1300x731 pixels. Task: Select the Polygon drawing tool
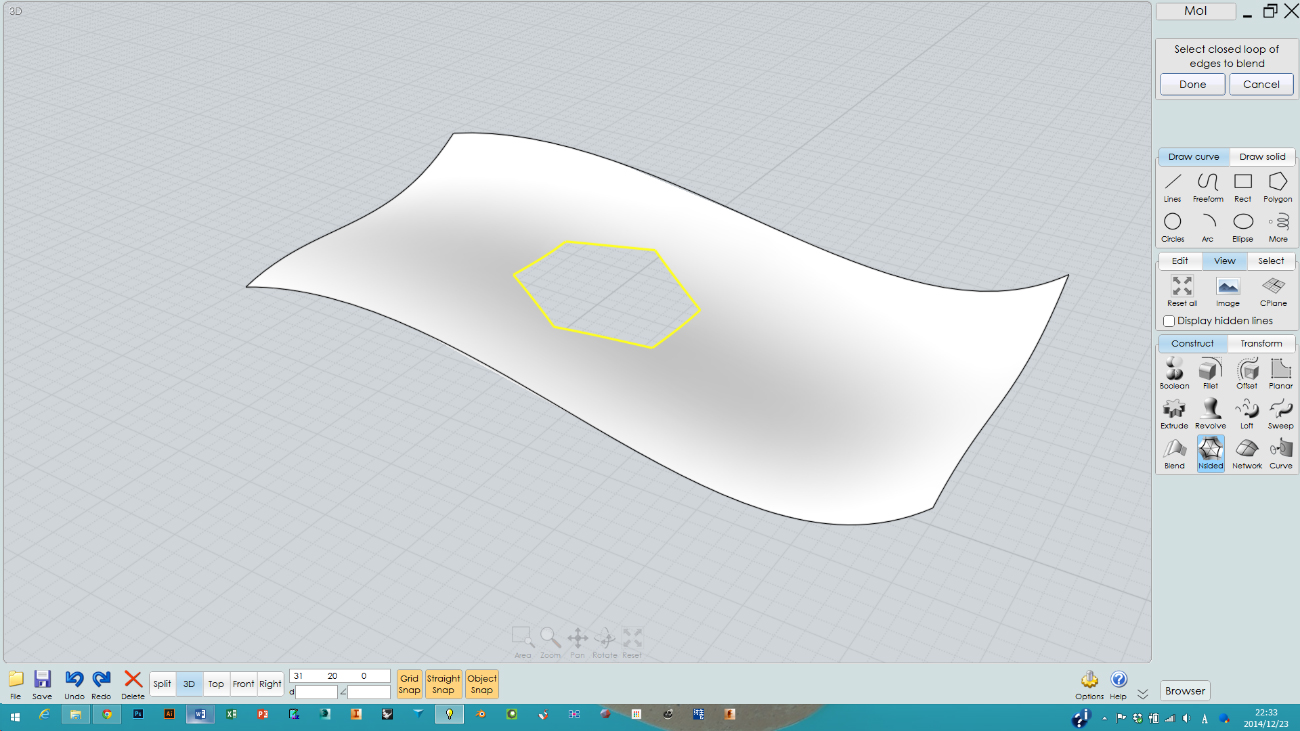pos(1278,186)
